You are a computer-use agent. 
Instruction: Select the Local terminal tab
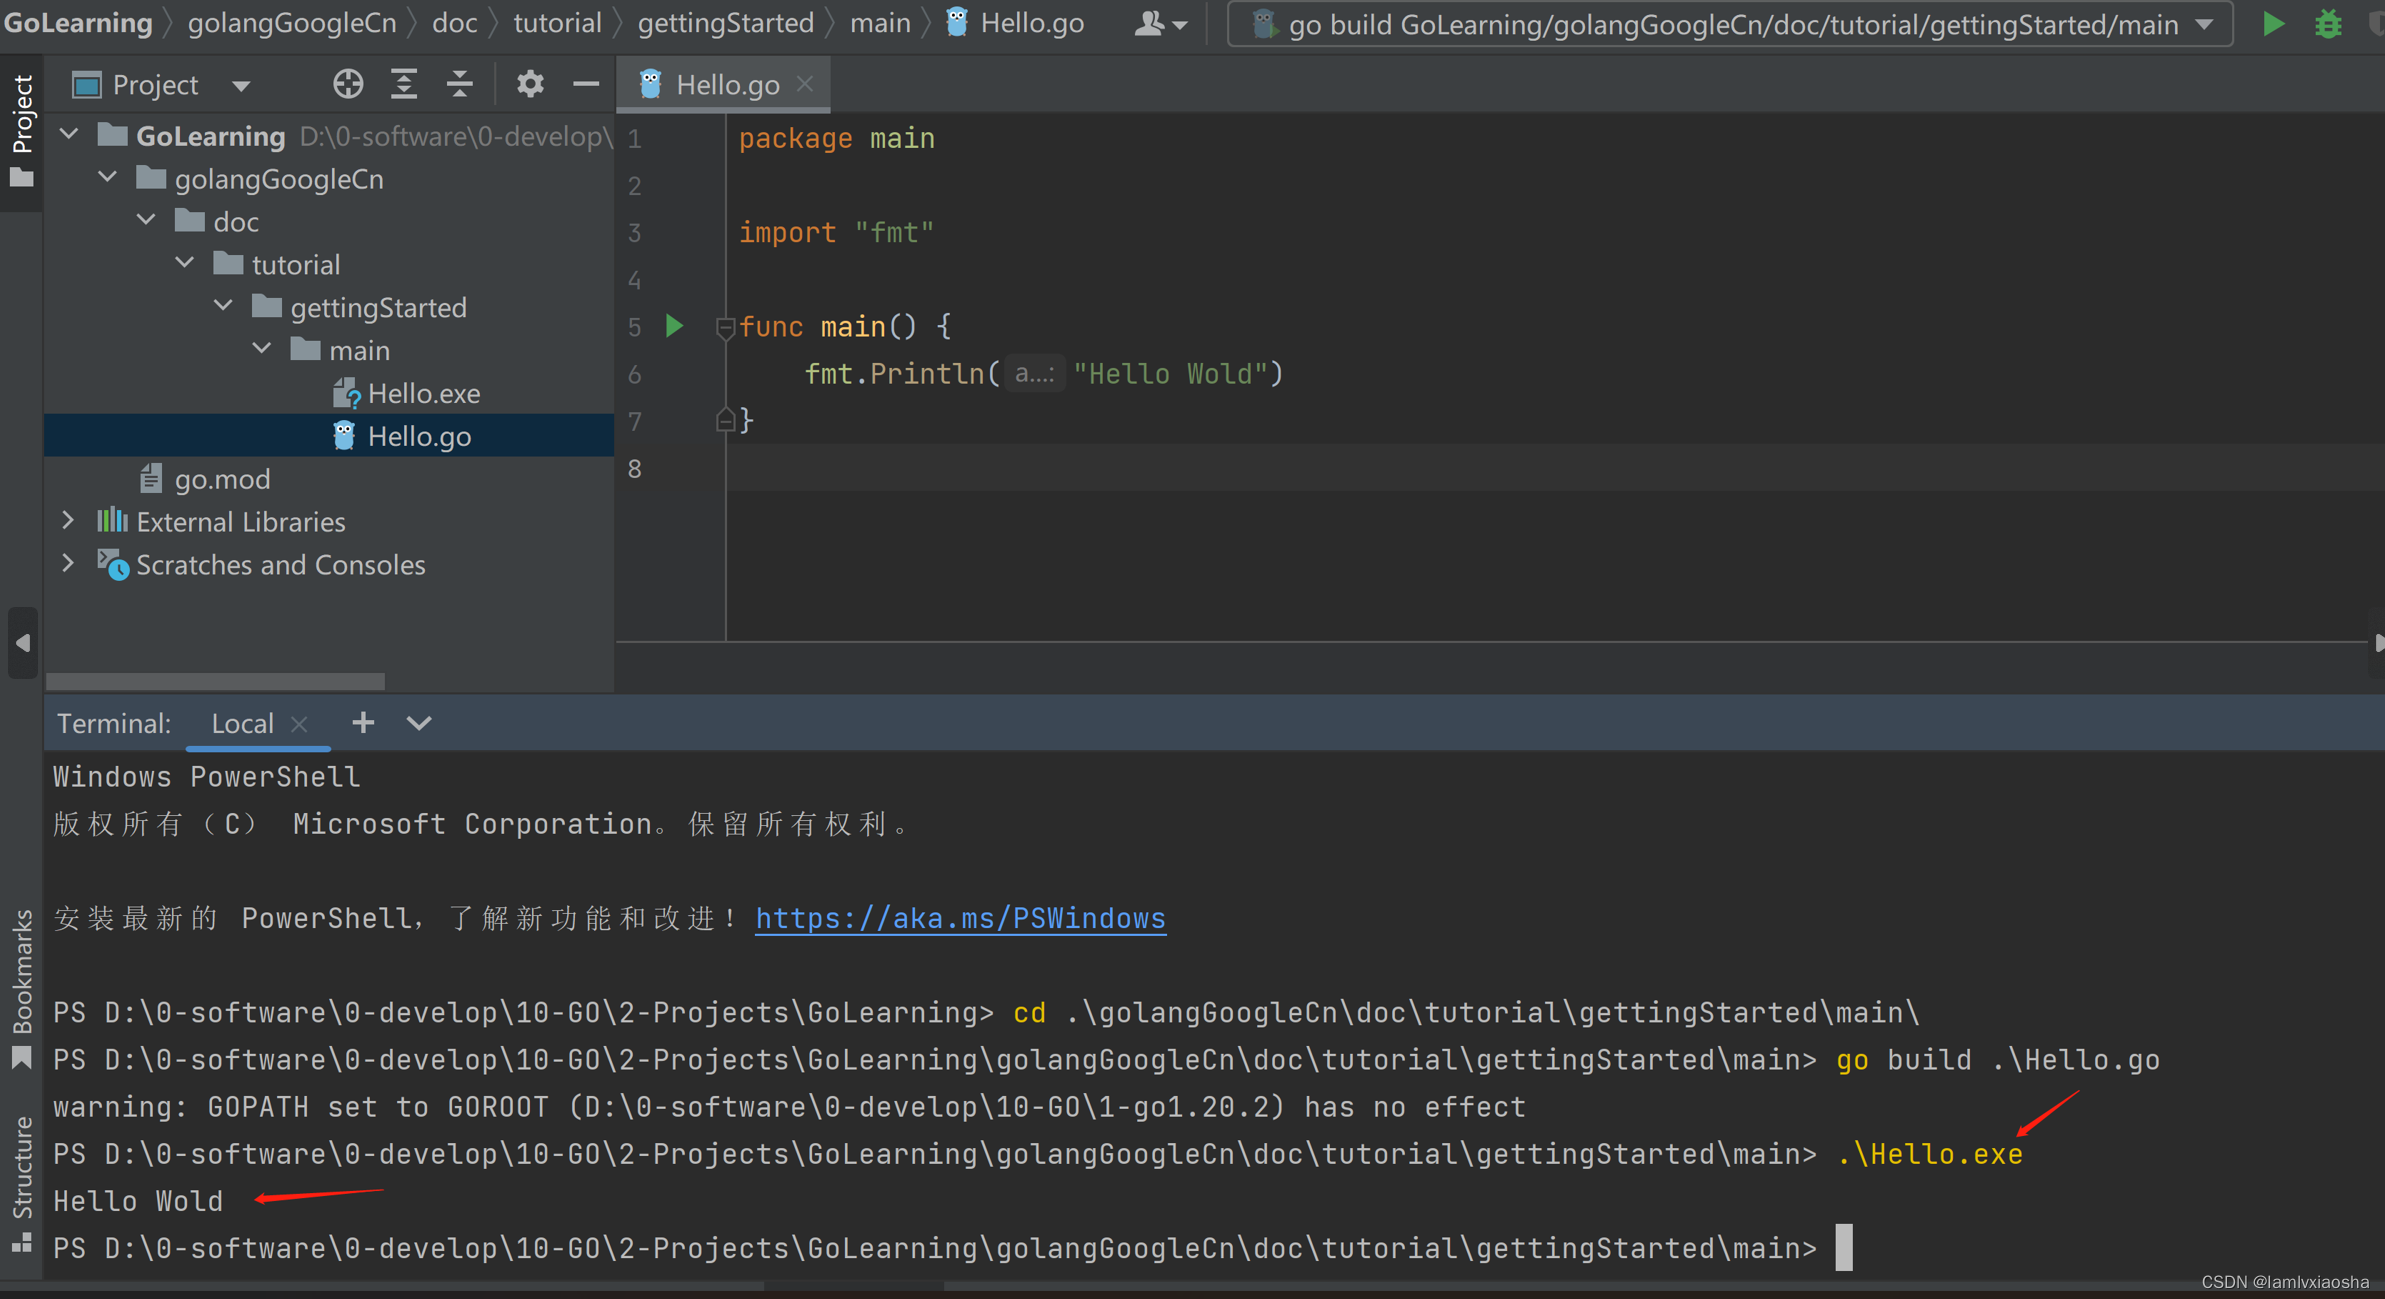(x=242, y=723)
